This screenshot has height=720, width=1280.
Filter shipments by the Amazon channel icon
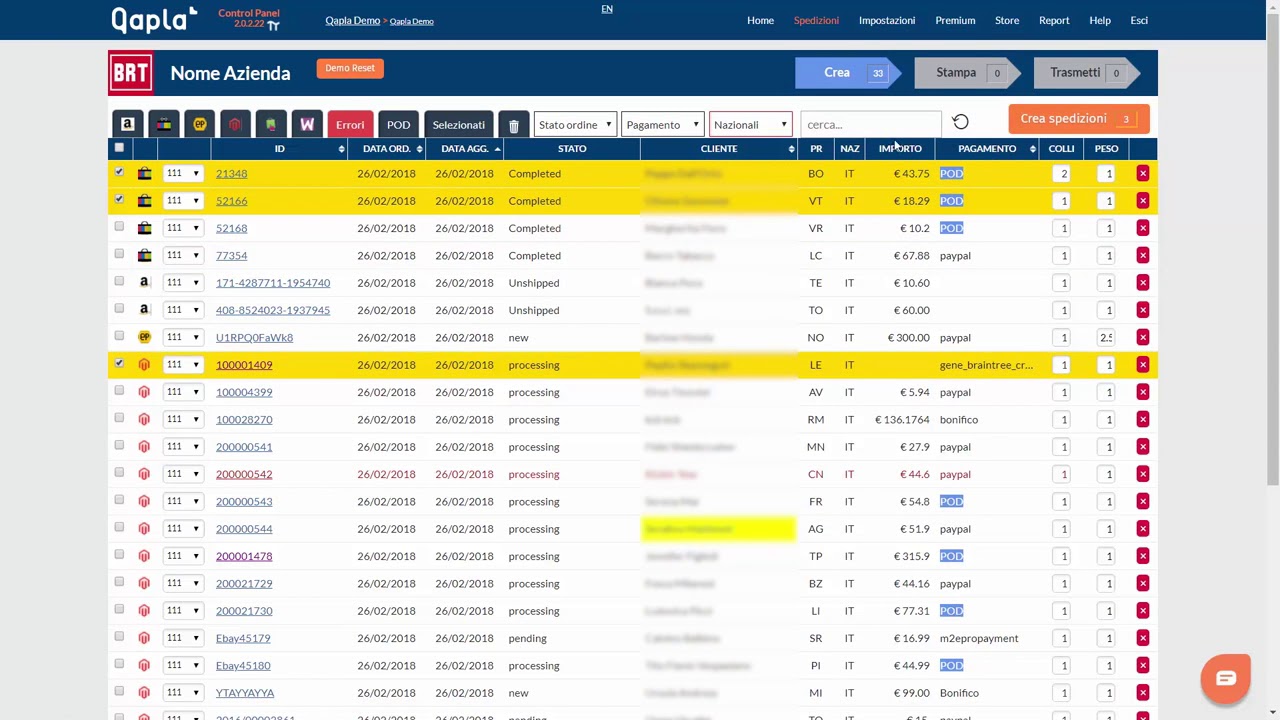(127, 124)
